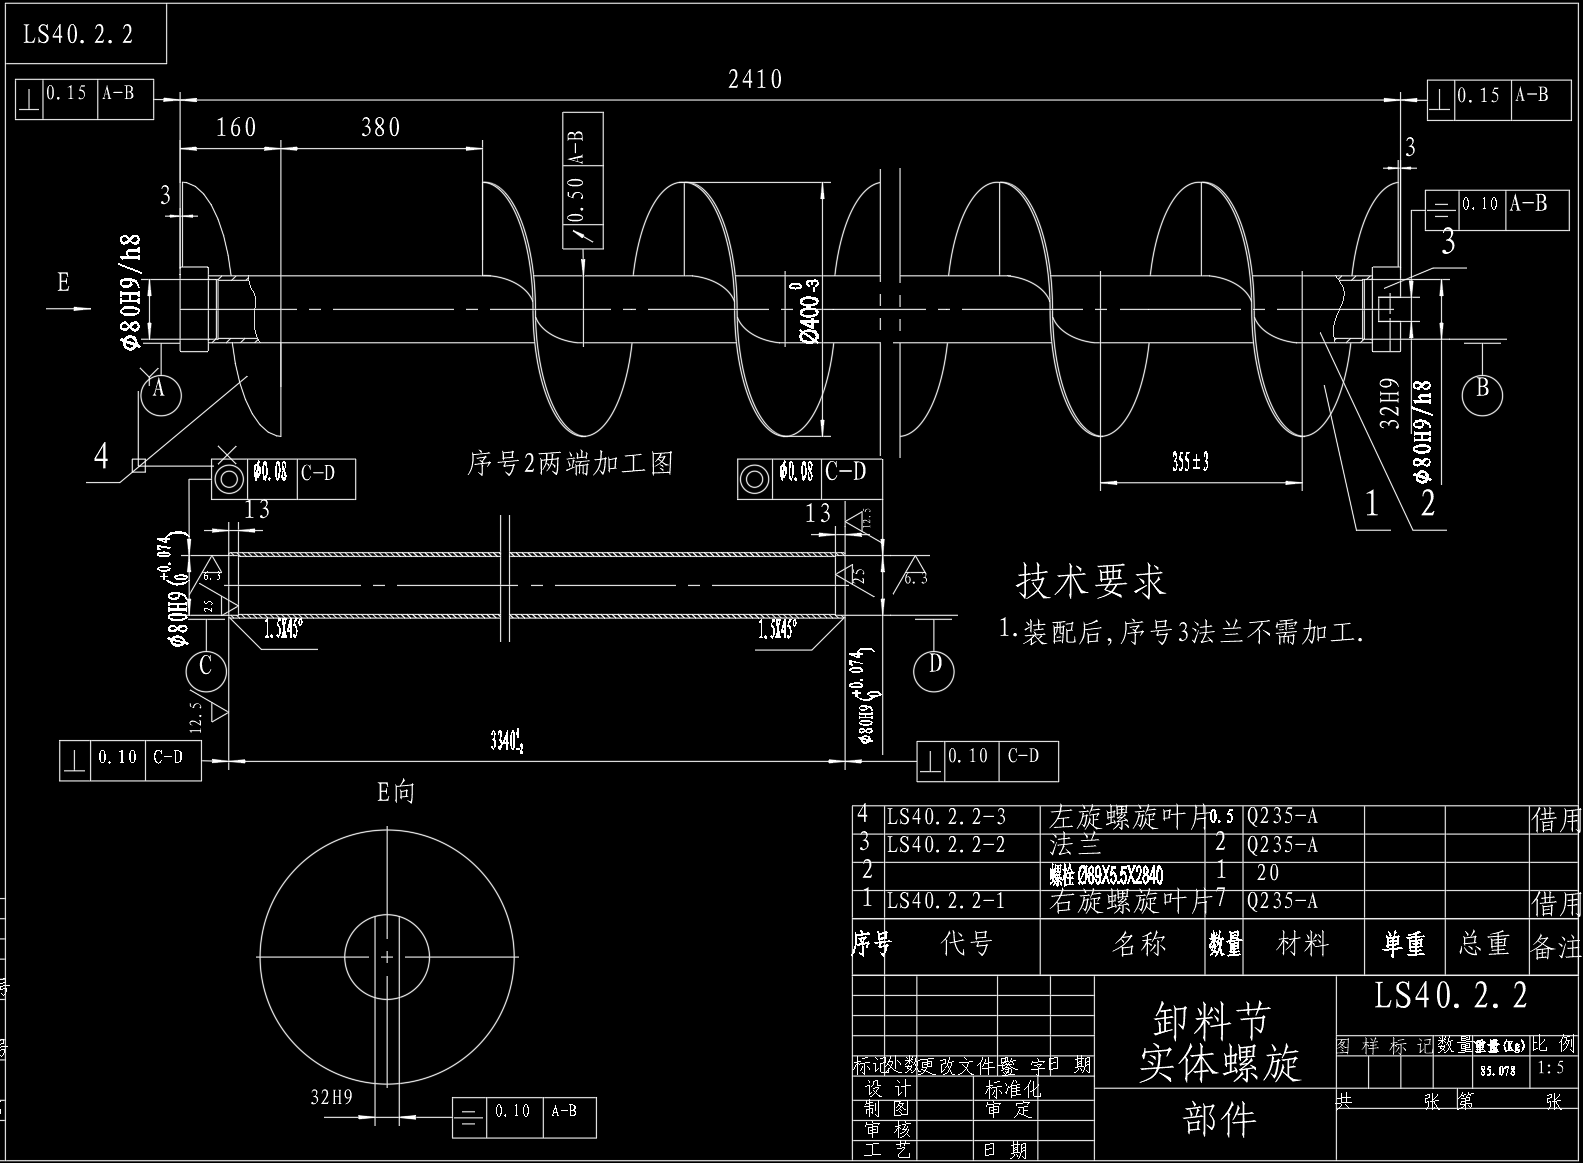Click the "总重" column header
Screen dimensions: 1583x1163
1484,943
